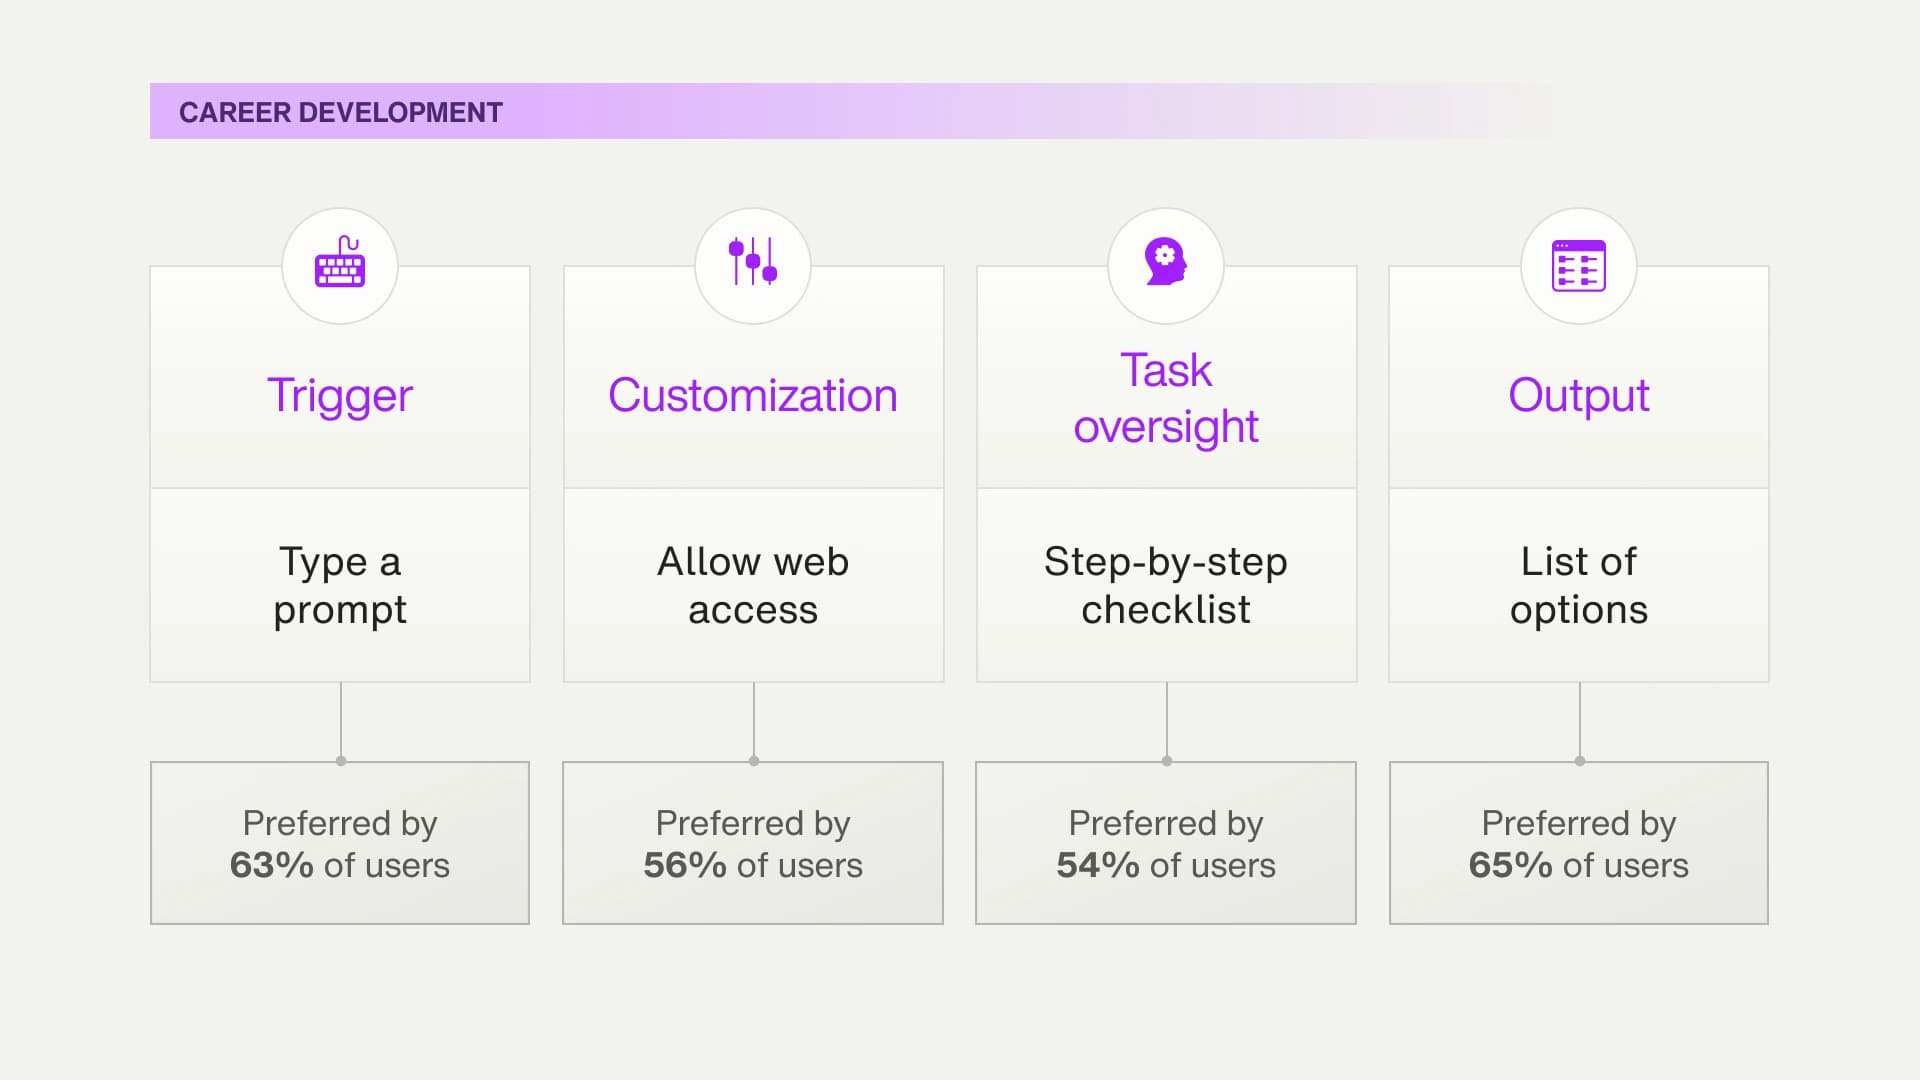Select the Task oversight heading
The height and width of the screenshot is (1080, 1920).
coord(1166,398)
